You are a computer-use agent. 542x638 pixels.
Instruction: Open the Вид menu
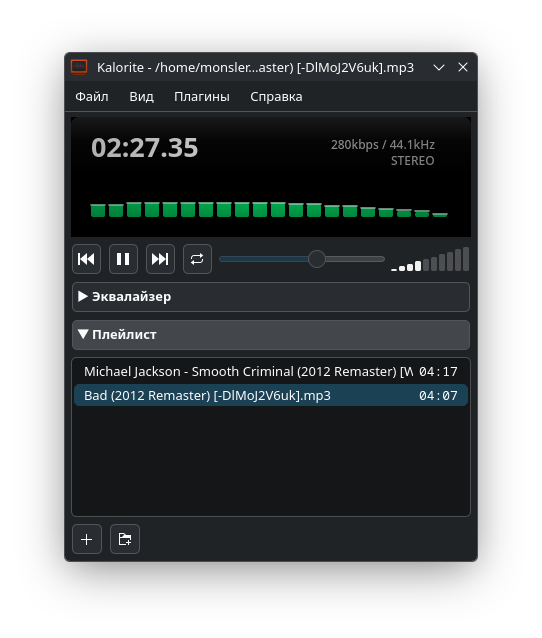141,97
